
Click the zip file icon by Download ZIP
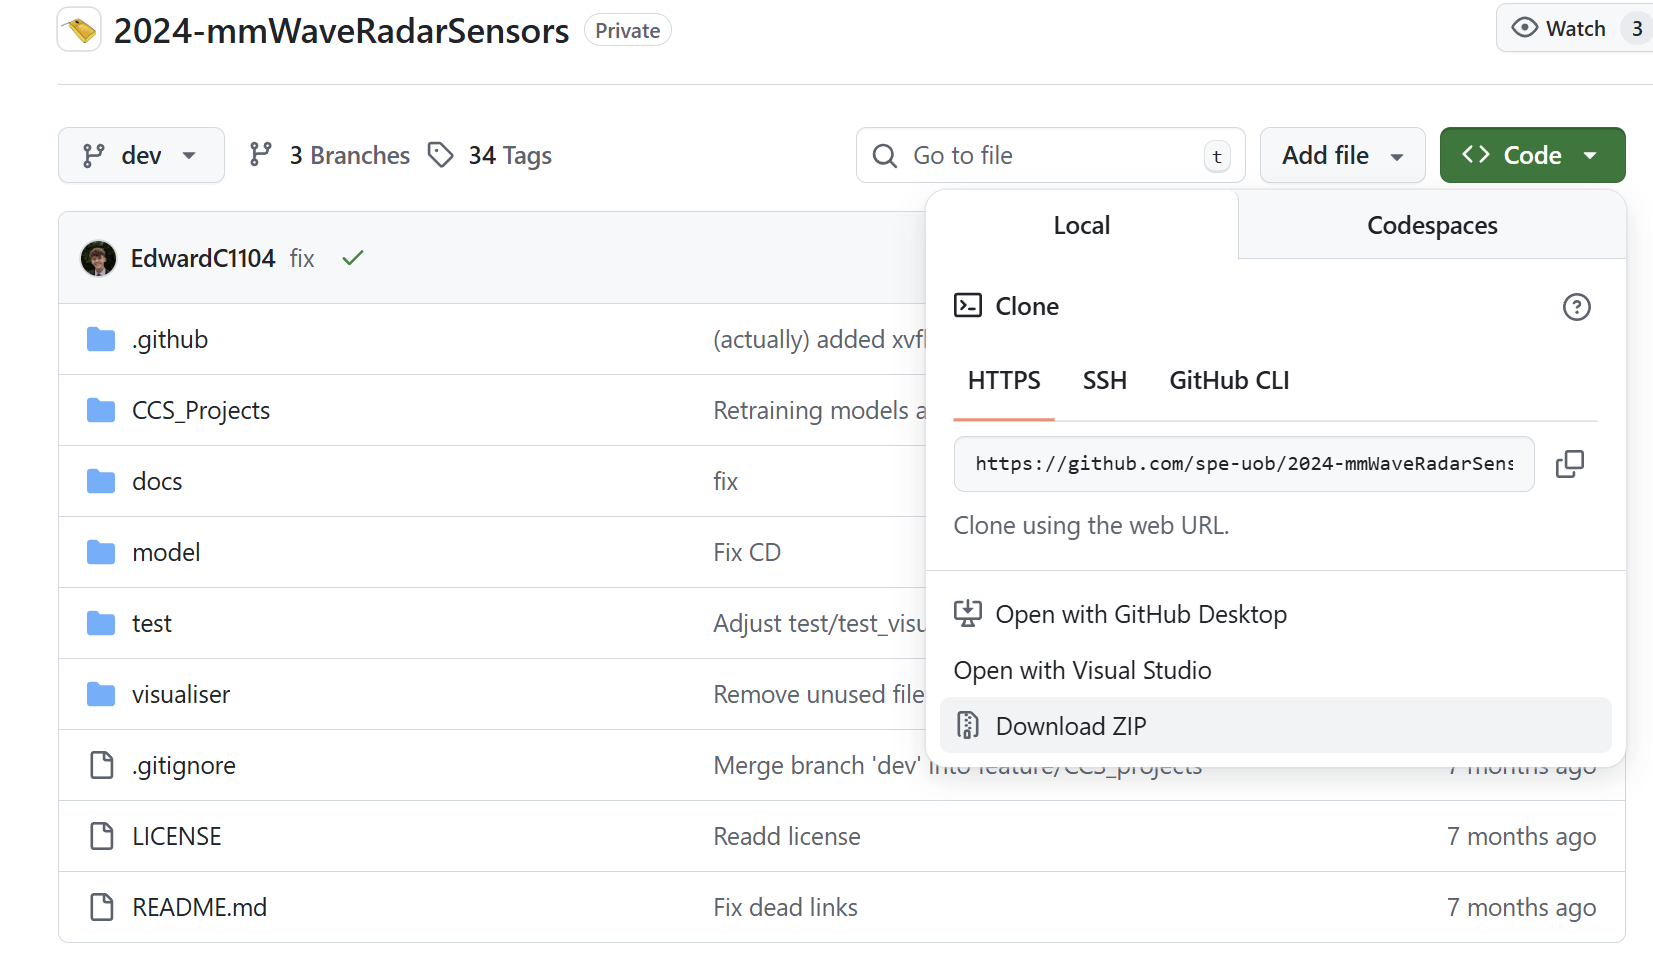968,725
